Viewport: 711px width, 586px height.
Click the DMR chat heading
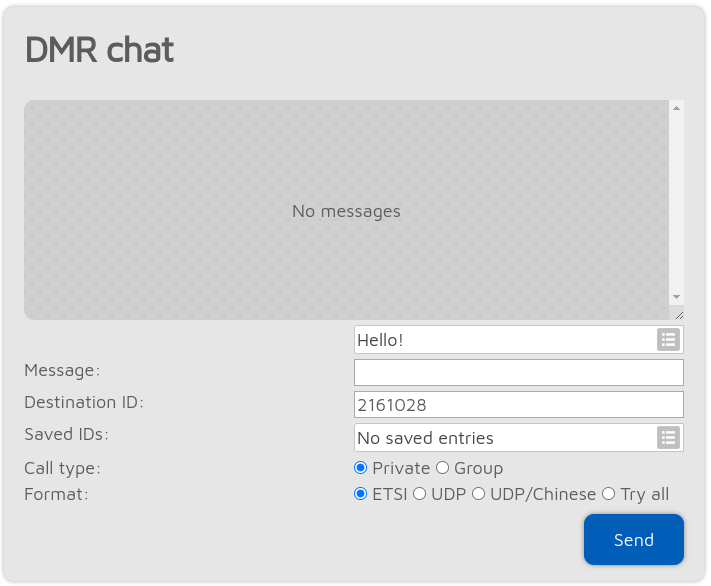point(99,49)
